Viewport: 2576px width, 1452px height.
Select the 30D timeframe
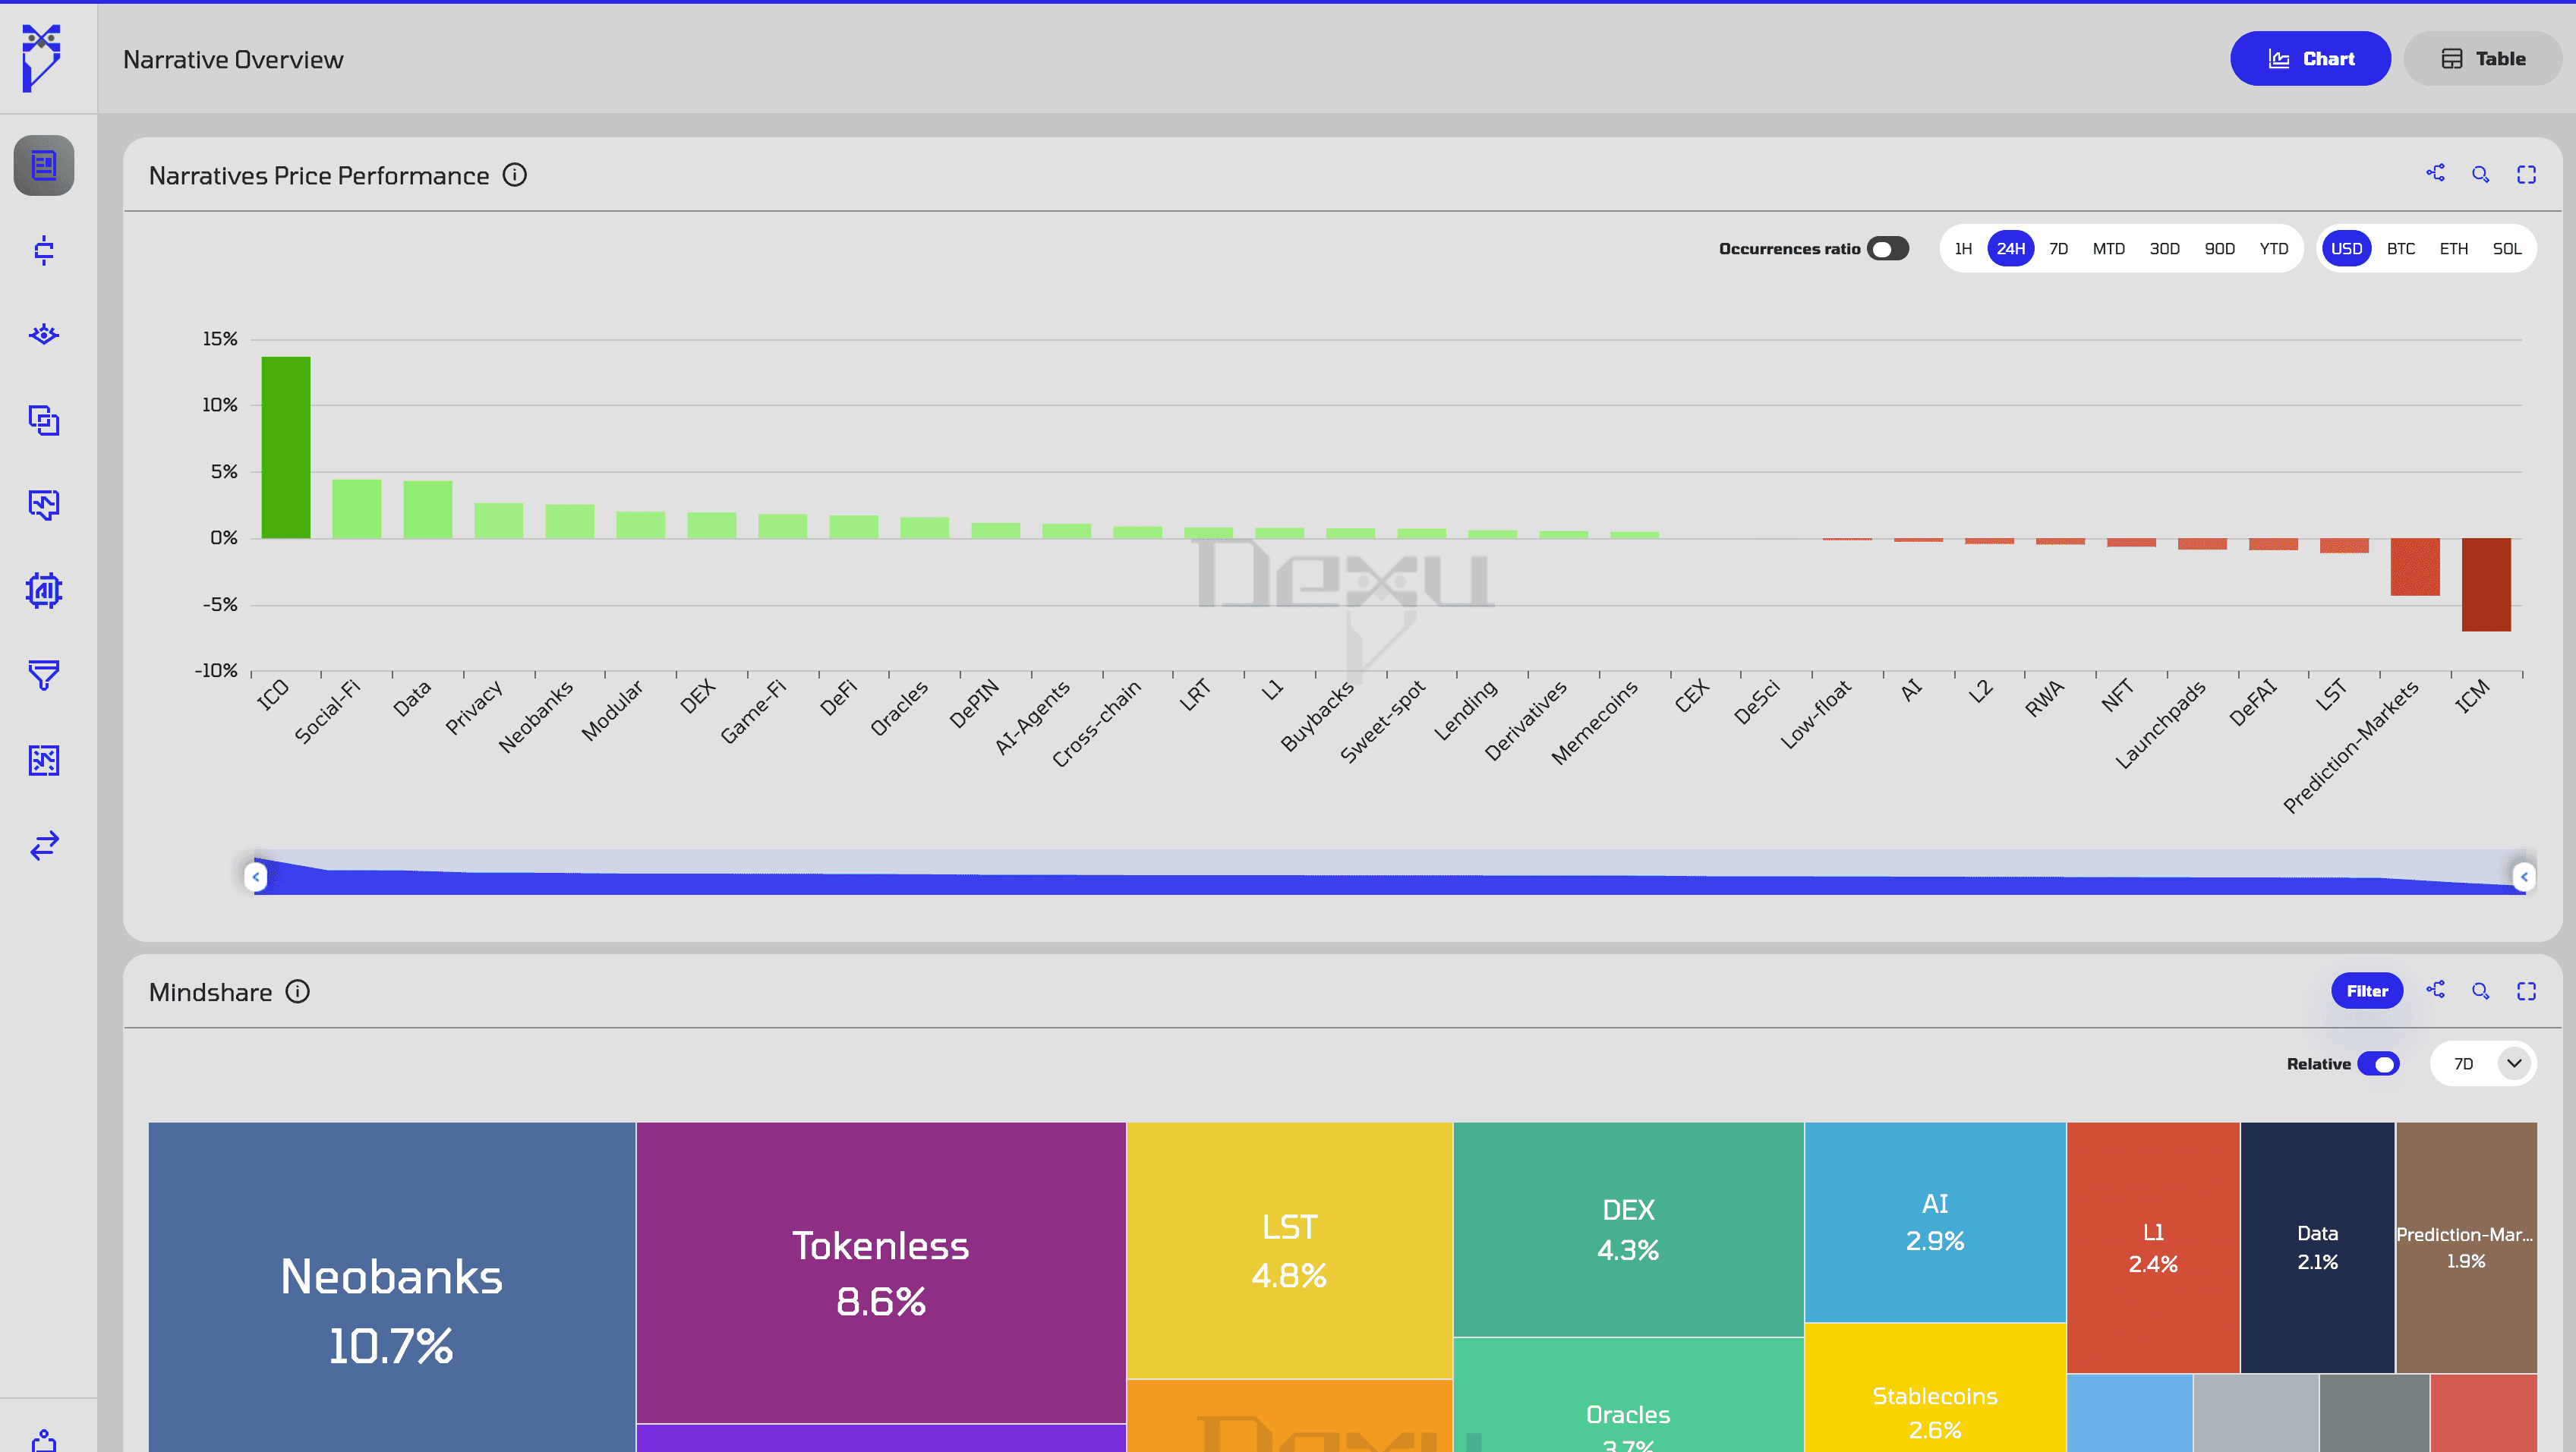2164,248
